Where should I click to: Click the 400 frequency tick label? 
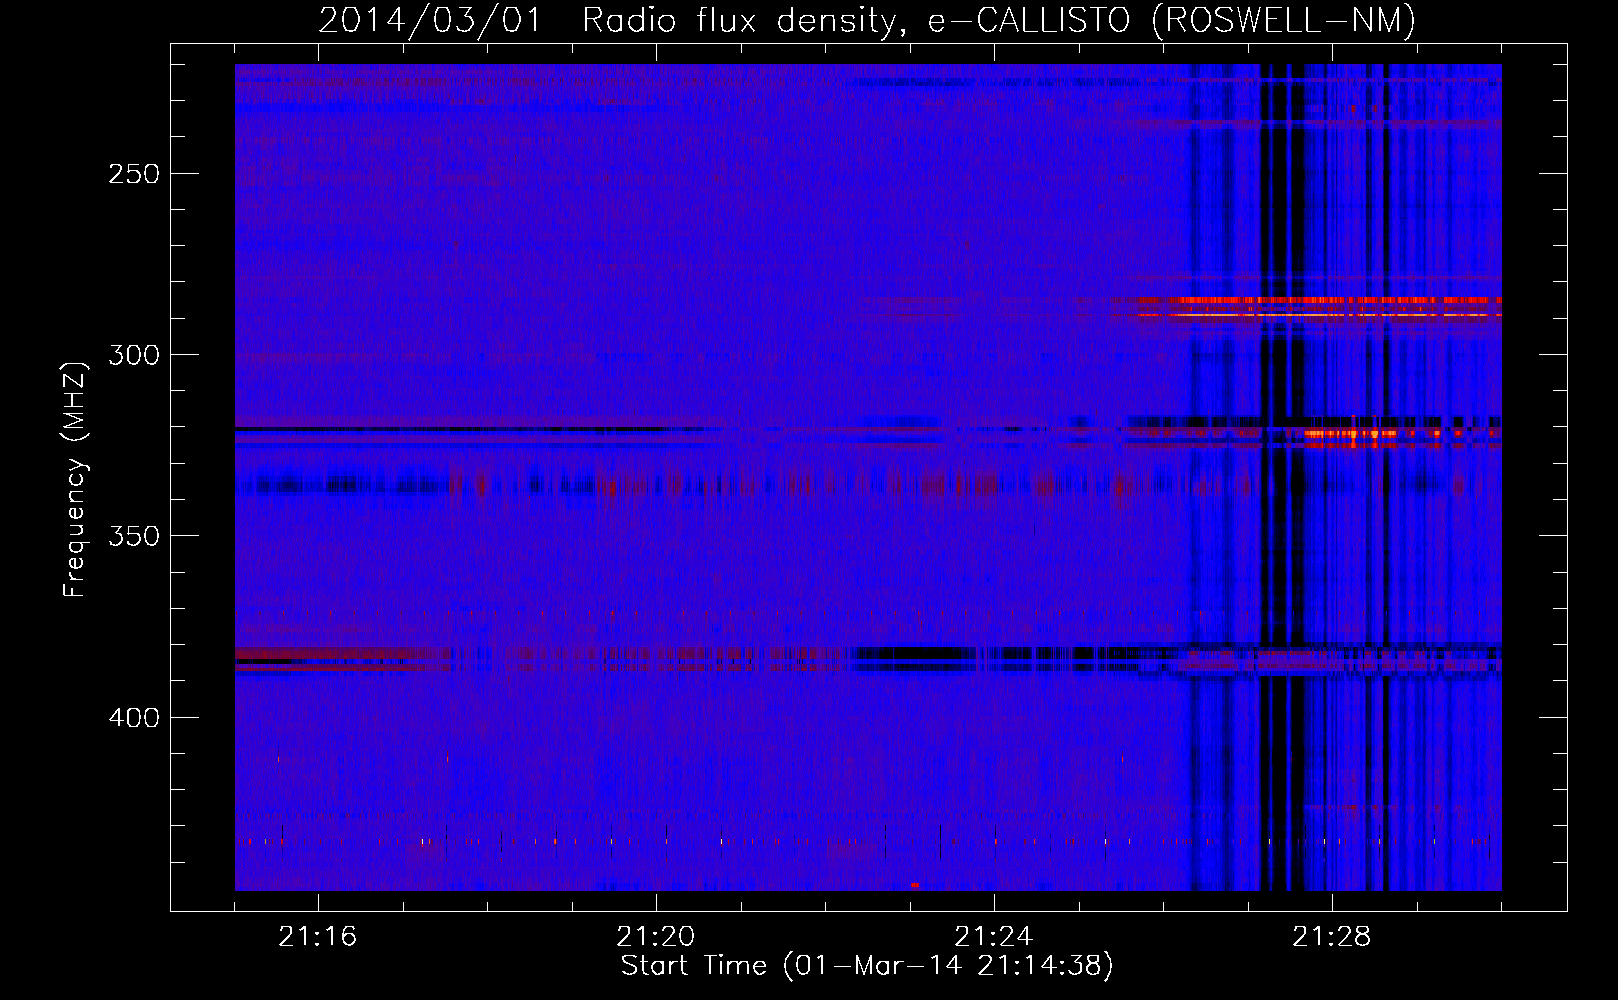134,718
